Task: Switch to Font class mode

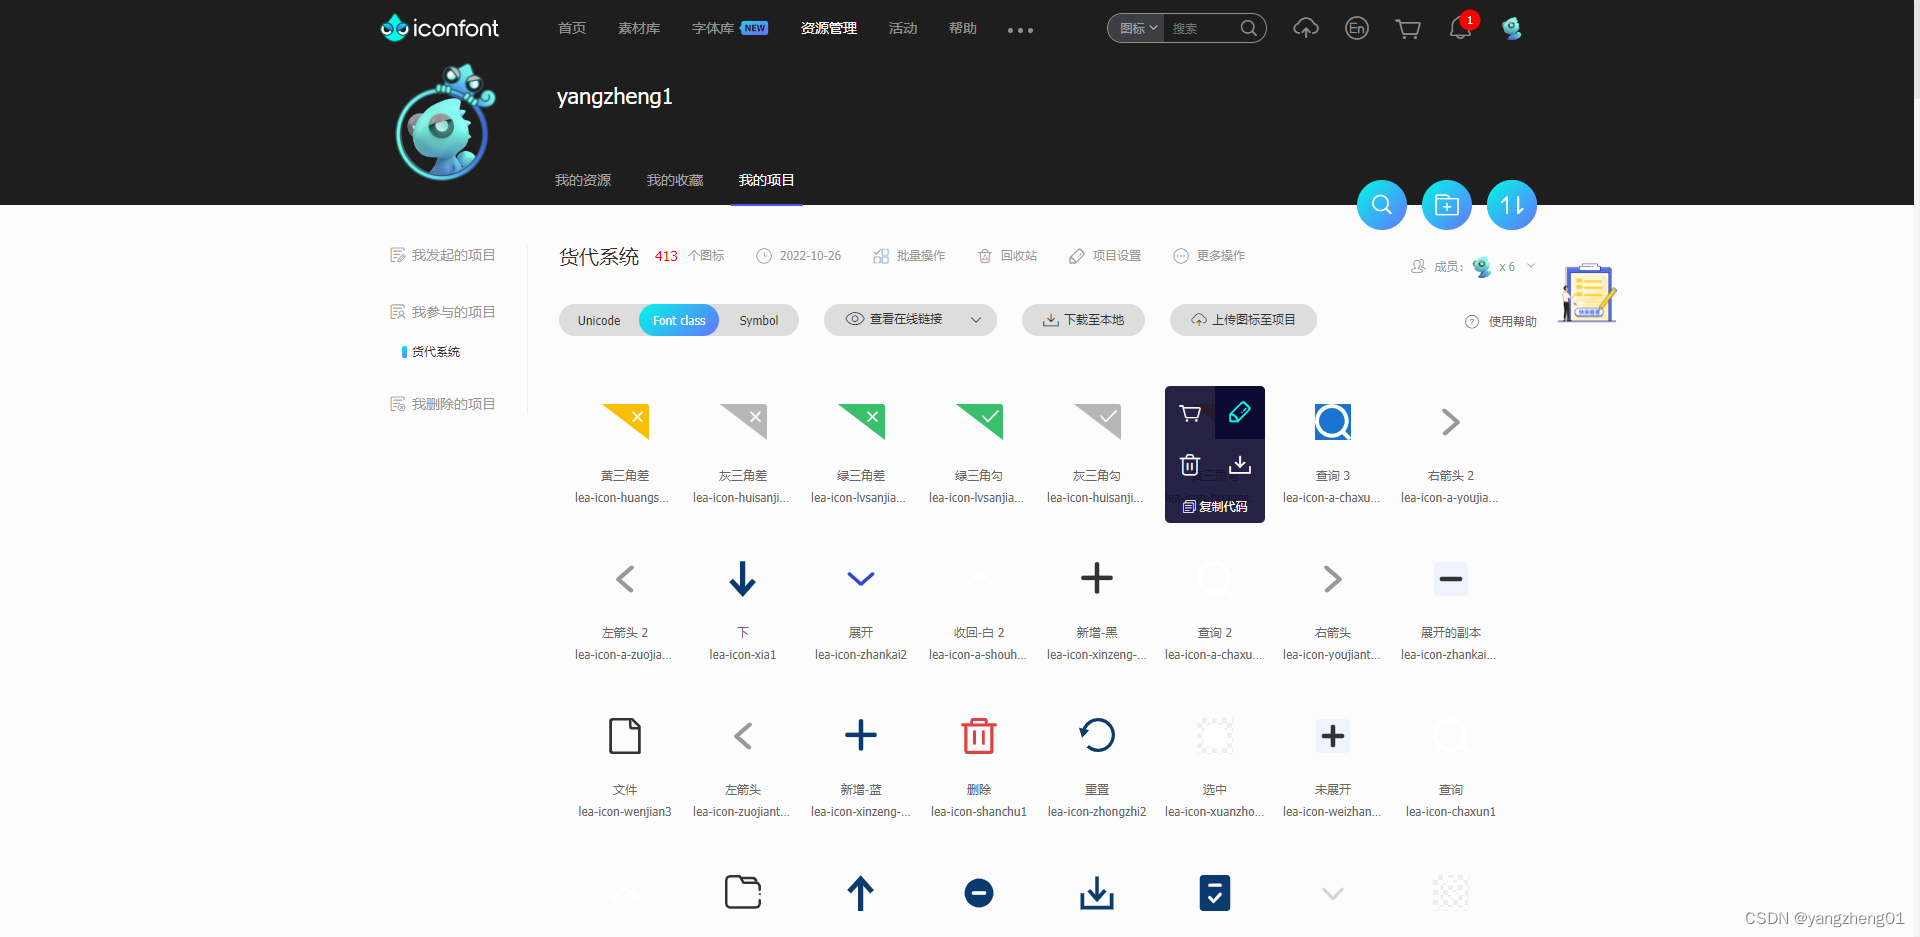Action: point(679,320)
